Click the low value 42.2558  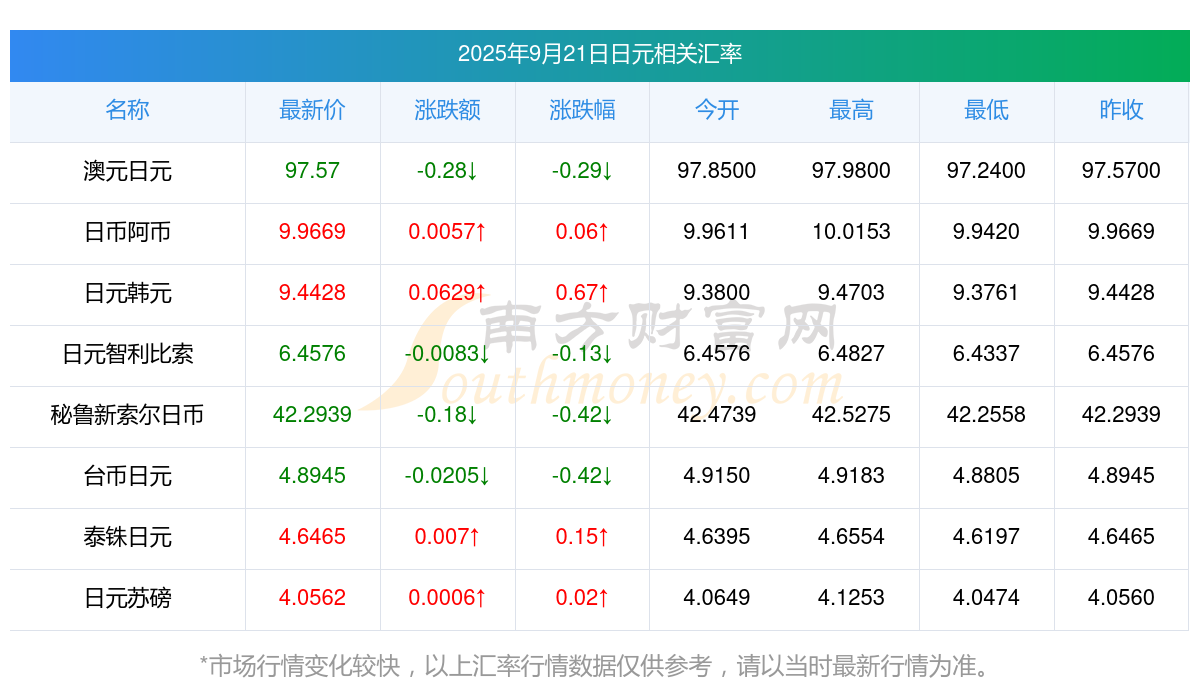pyautogui.click(x=987, y=415)
